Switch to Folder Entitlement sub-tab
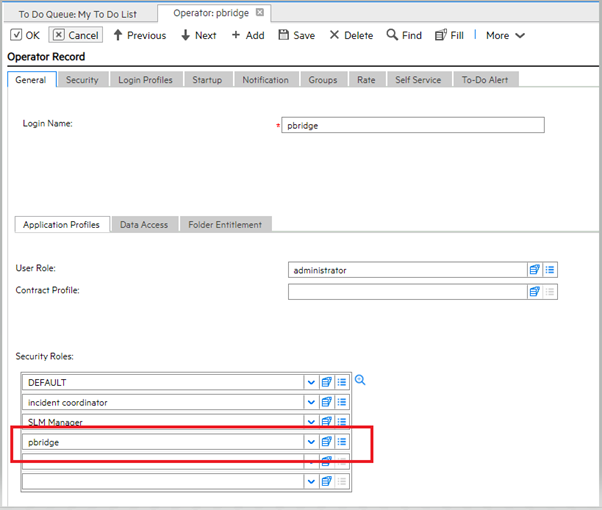 (225, 225)
